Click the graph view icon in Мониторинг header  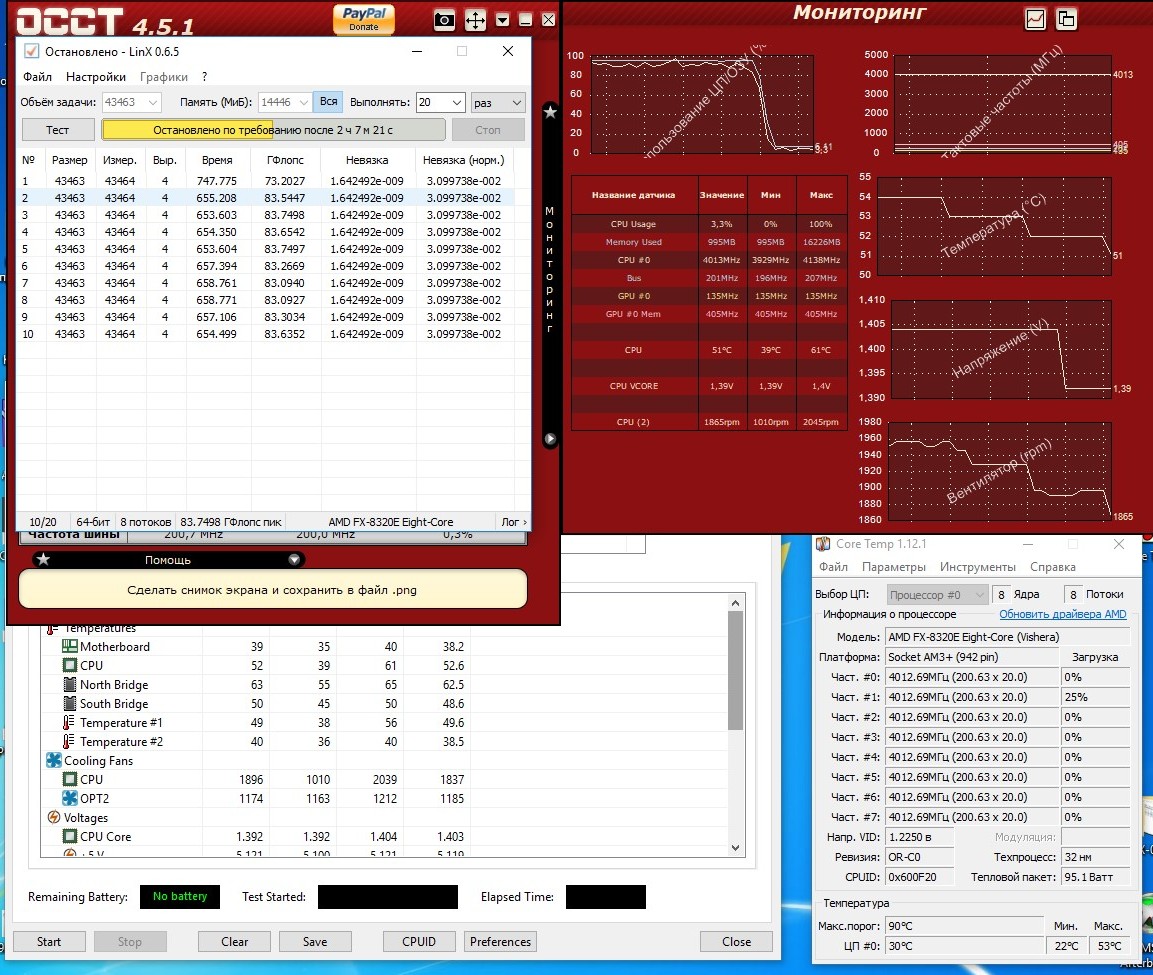(x=1035, y=18)
